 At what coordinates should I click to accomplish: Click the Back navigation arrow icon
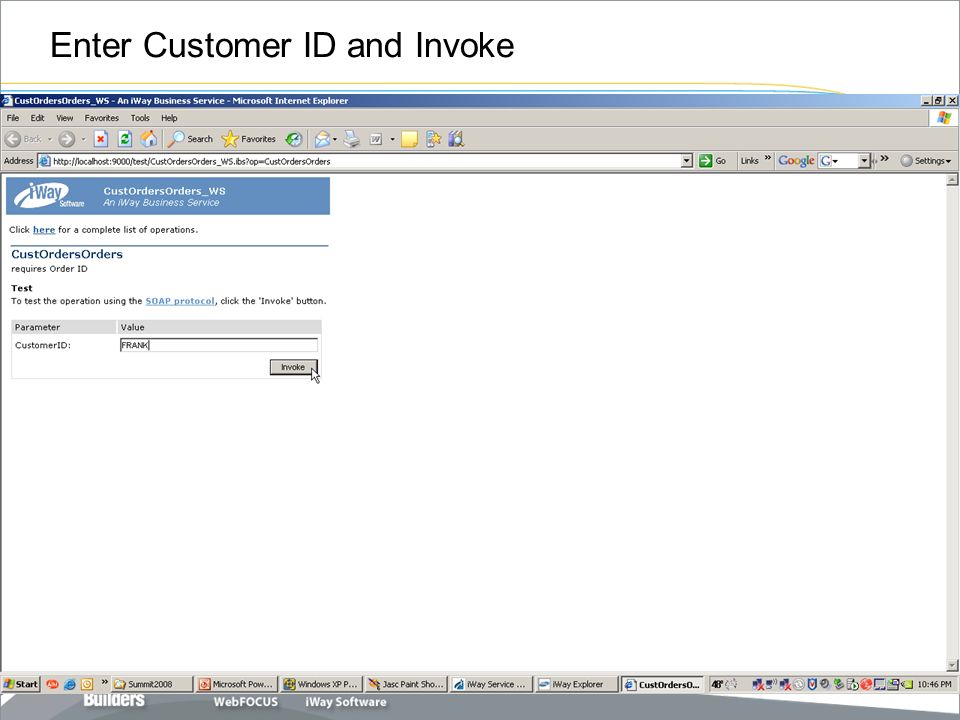(x=13, y=139)
